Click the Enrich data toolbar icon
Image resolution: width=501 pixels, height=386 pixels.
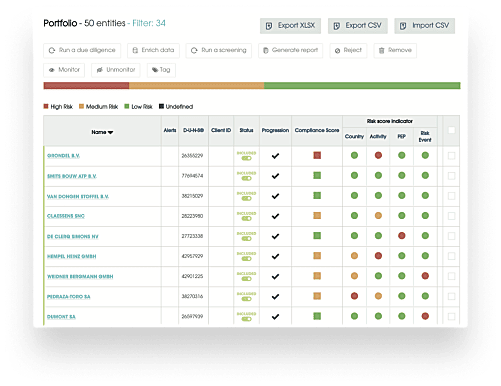tap(135, 50)
